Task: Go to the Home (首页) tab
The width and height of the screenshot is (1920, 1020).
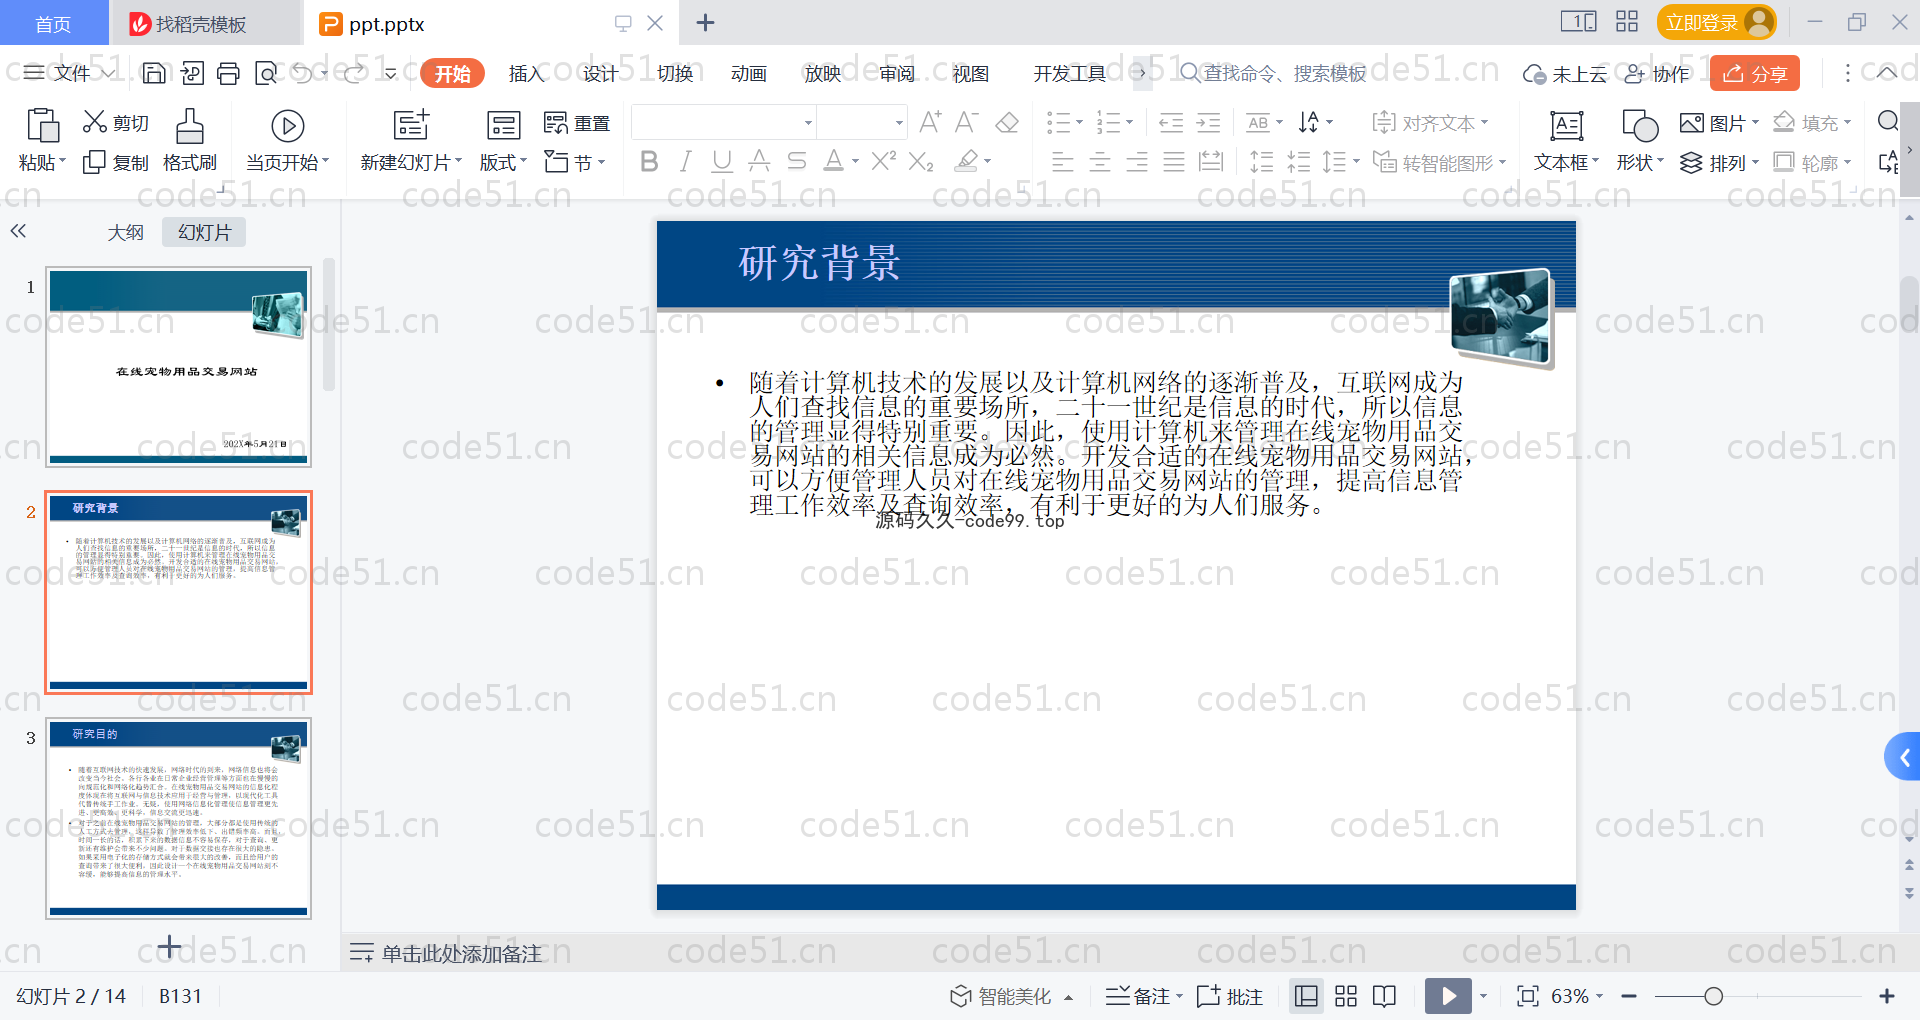Action: point(53,23)
